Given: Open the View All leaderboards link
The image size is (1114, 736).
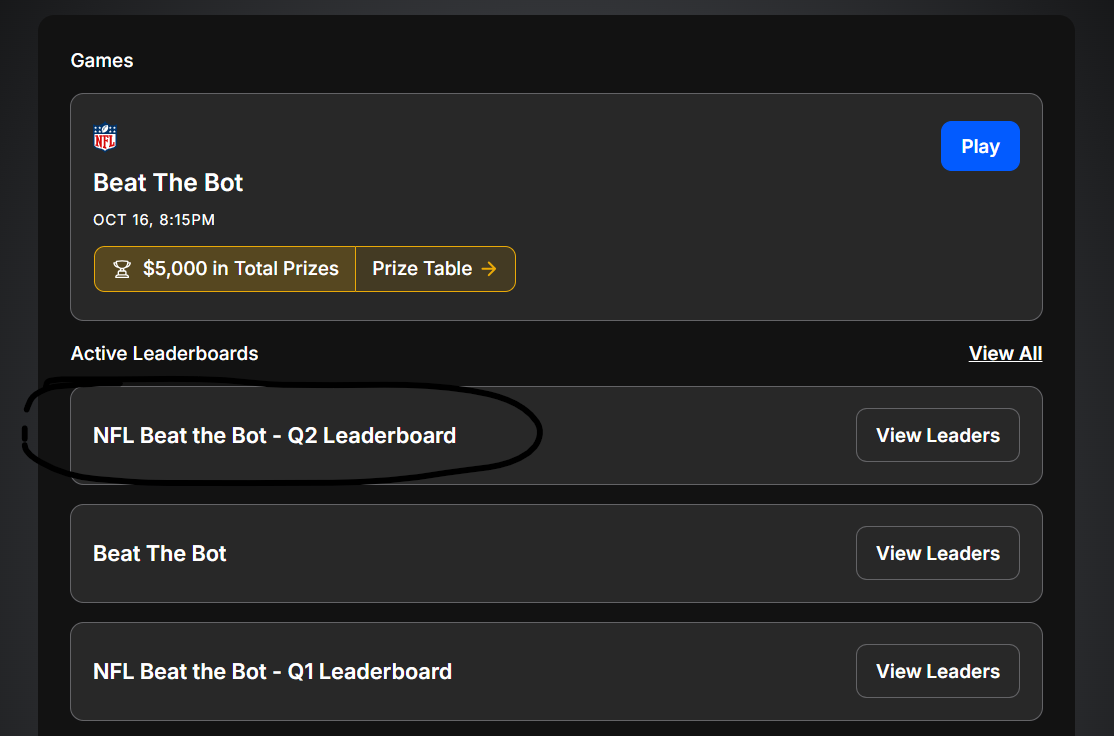Looking at the screenshot, I should coord(1005,354).
